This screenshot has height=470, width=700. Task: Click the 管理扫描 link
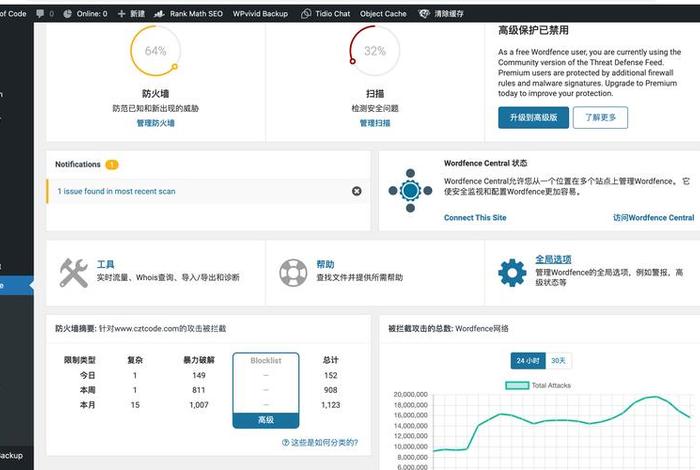pos(375,123)
